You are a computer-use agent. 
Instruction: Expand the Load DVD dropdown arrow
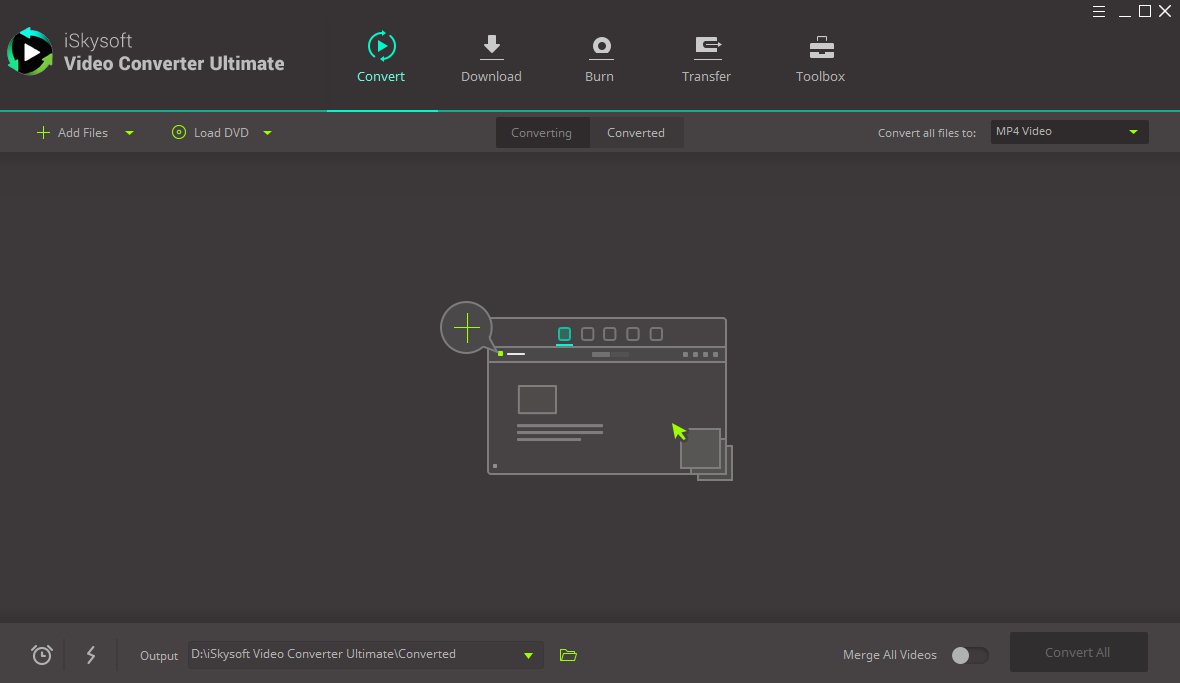267,132
